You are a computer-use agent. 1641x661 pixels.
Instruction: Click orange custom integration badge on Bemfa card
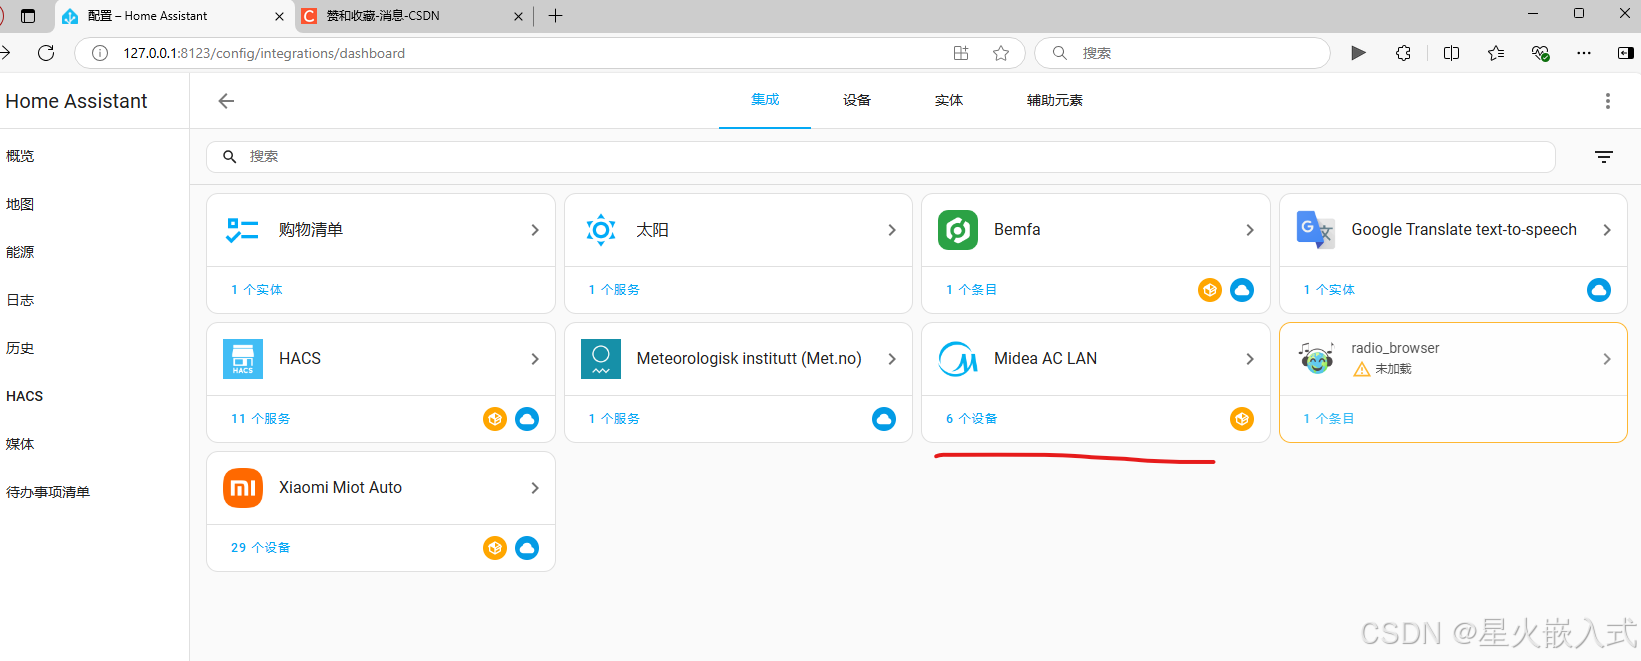1210,290
